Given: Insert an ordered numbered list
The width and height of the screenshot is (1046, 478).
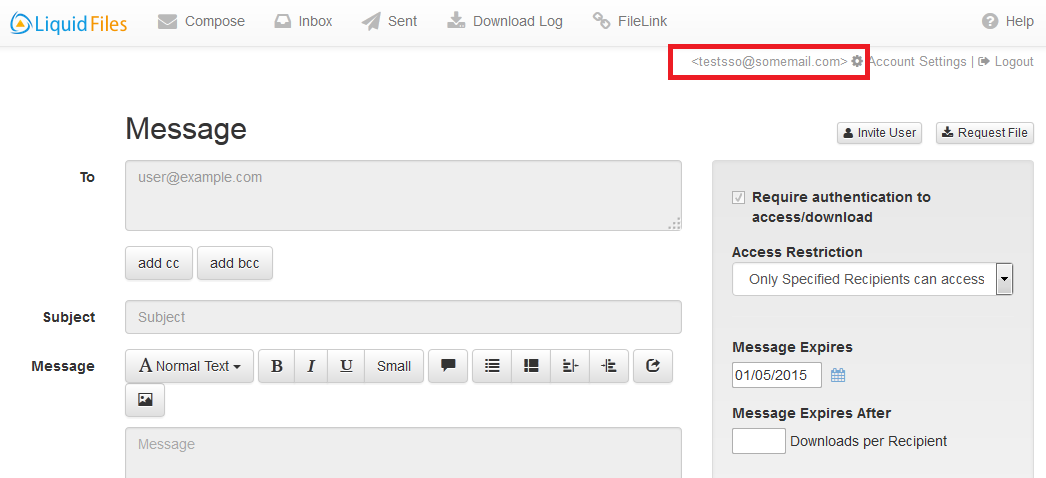Looking at the screenshot, I should (x=531, y=366).
